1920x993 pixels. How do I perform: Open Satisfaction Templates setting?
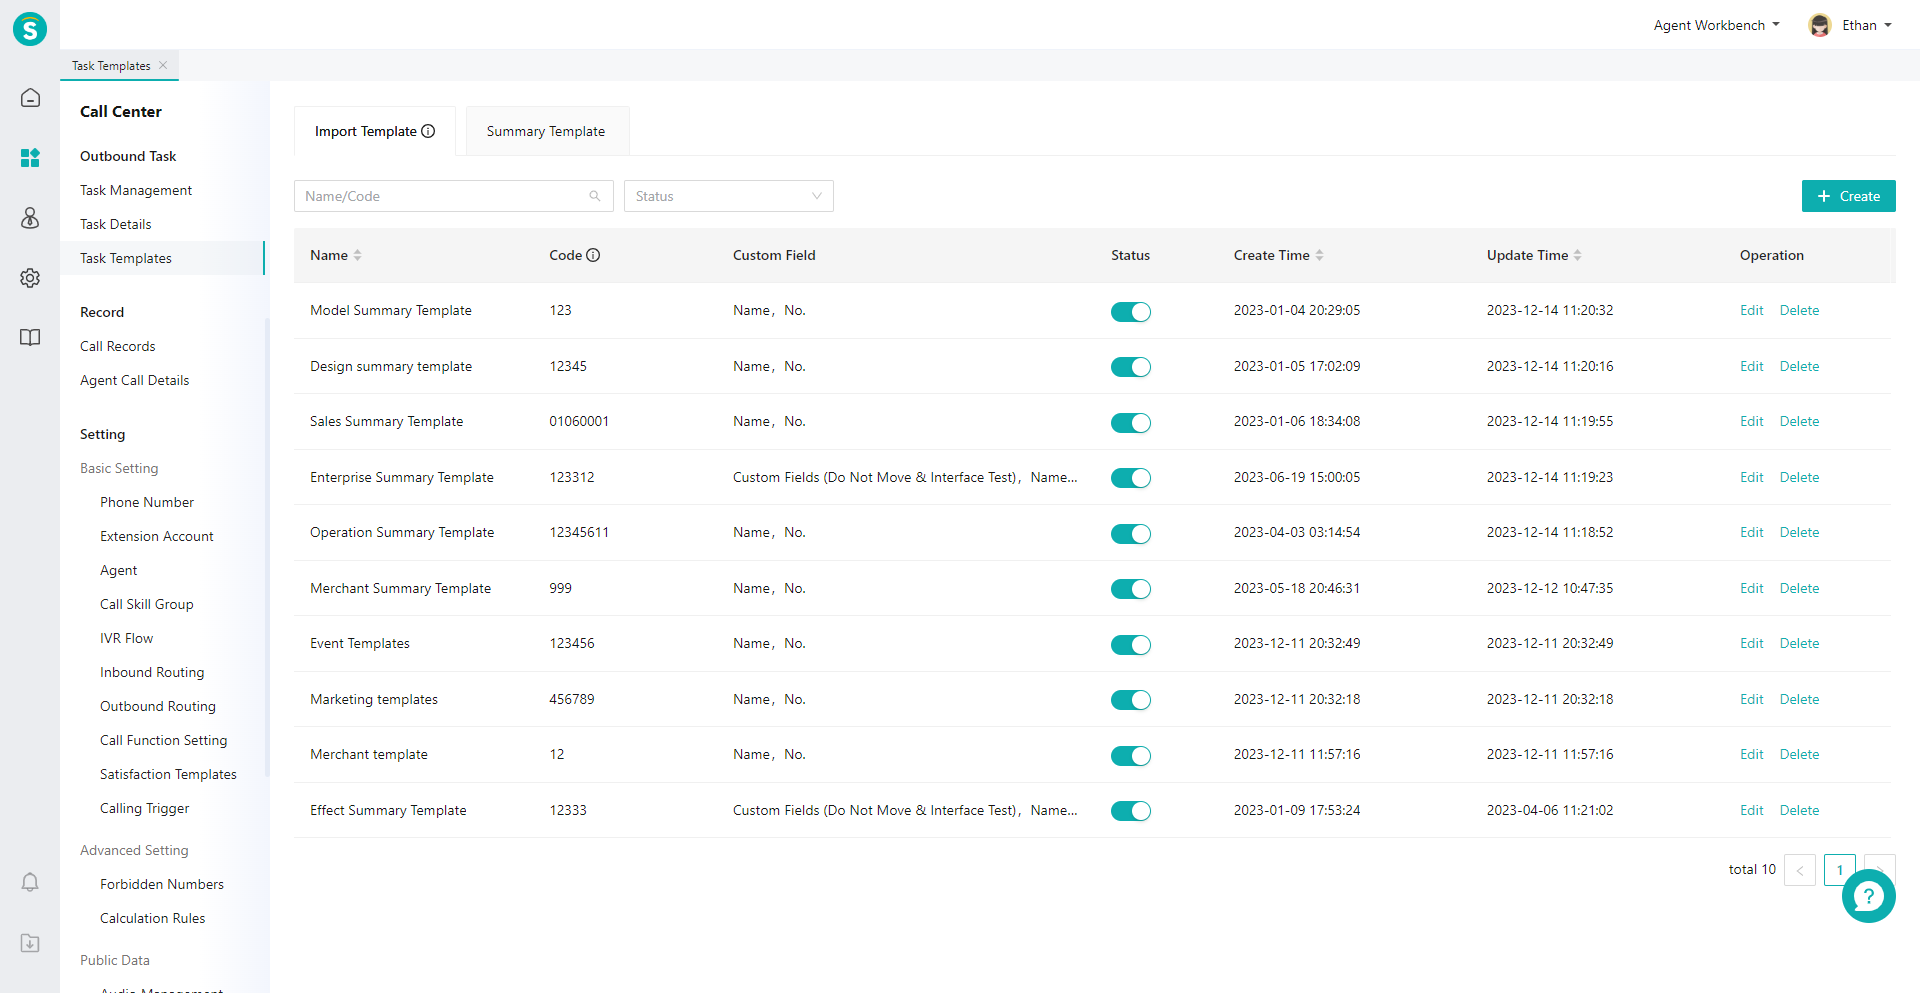click(168, 774)
